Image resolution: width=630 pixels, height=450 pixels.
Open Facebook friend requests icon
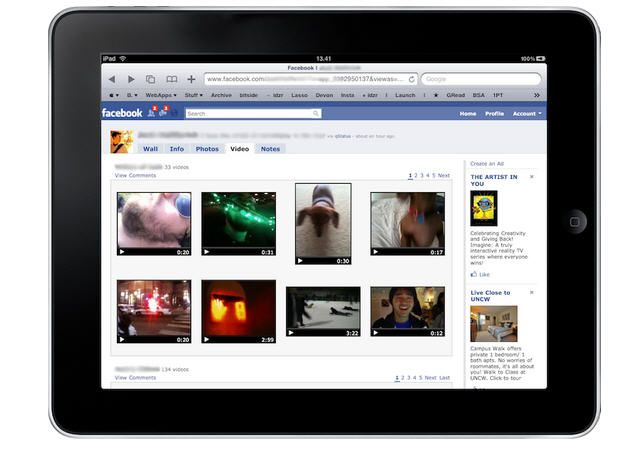point(152,113)
